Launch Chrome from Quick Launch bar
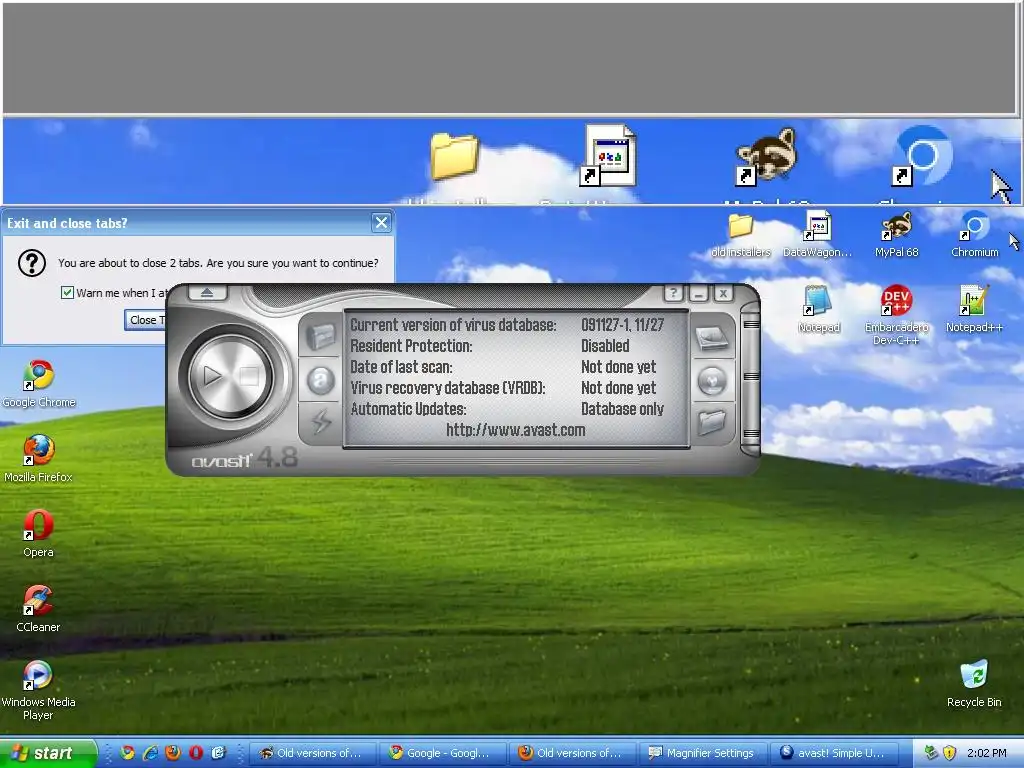 point(127,753)
